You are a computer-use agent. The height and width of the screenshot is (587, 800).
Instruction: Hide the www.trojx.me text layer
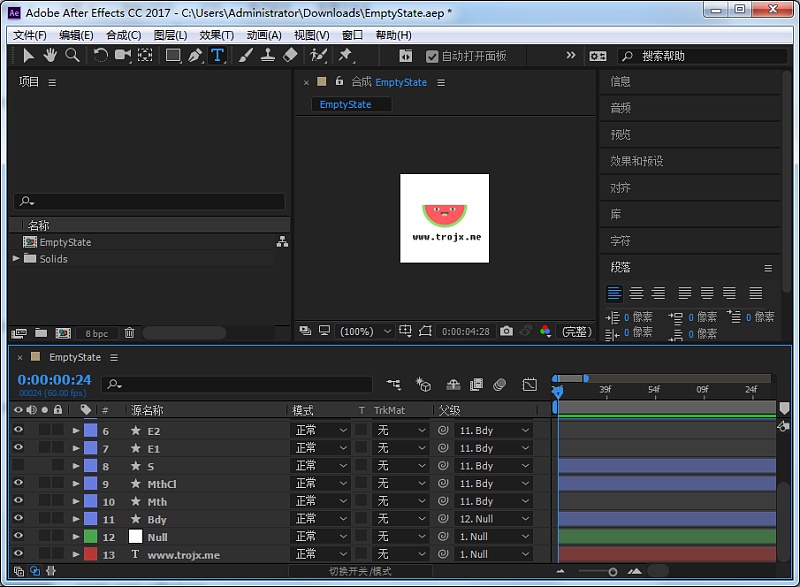[x=18, y=553]
